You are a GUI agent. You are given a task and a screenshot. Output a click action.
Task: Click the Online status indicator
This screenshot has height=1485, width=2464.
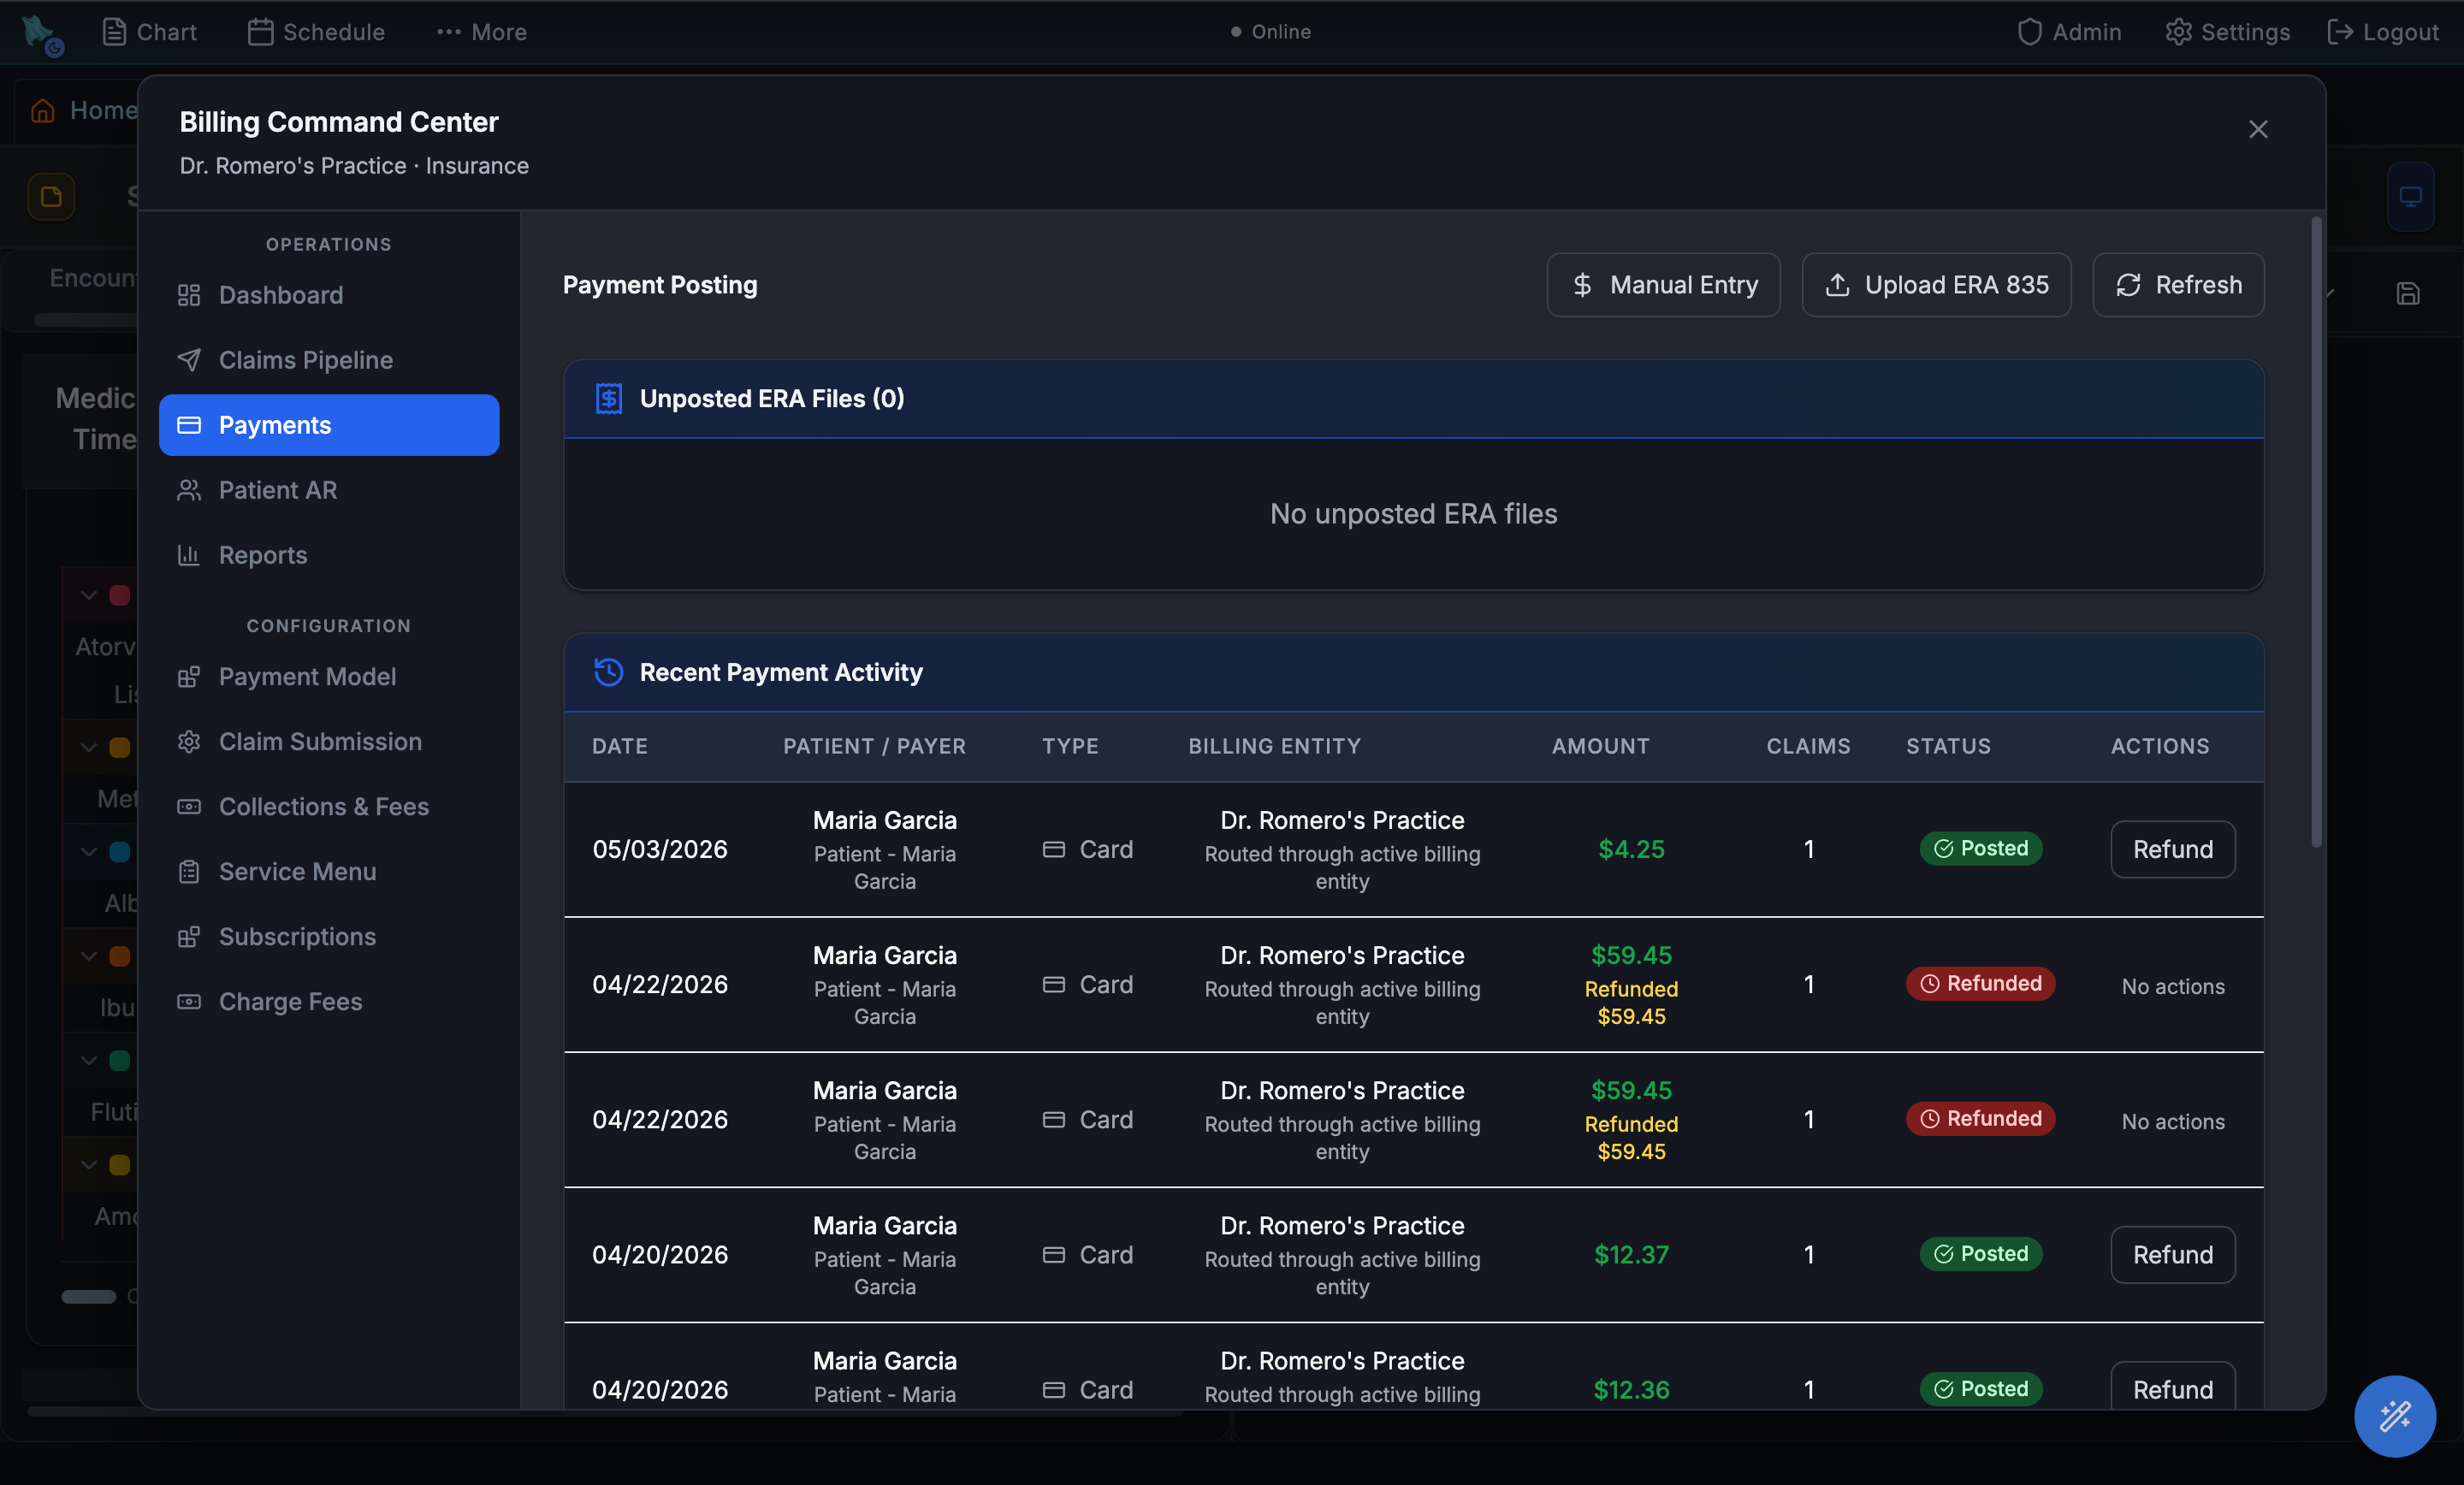(1270, 32)
